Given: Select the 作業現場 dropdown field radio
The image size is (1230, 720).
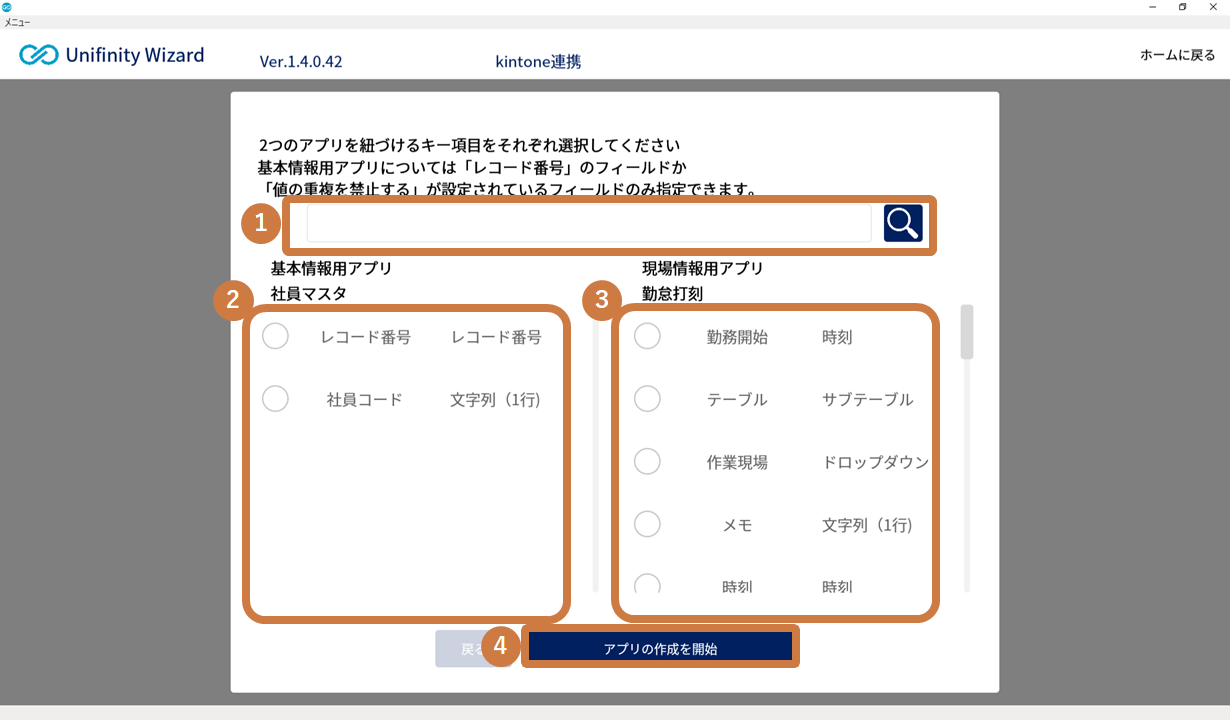Looking at the screenshot, I should (647, 461).
